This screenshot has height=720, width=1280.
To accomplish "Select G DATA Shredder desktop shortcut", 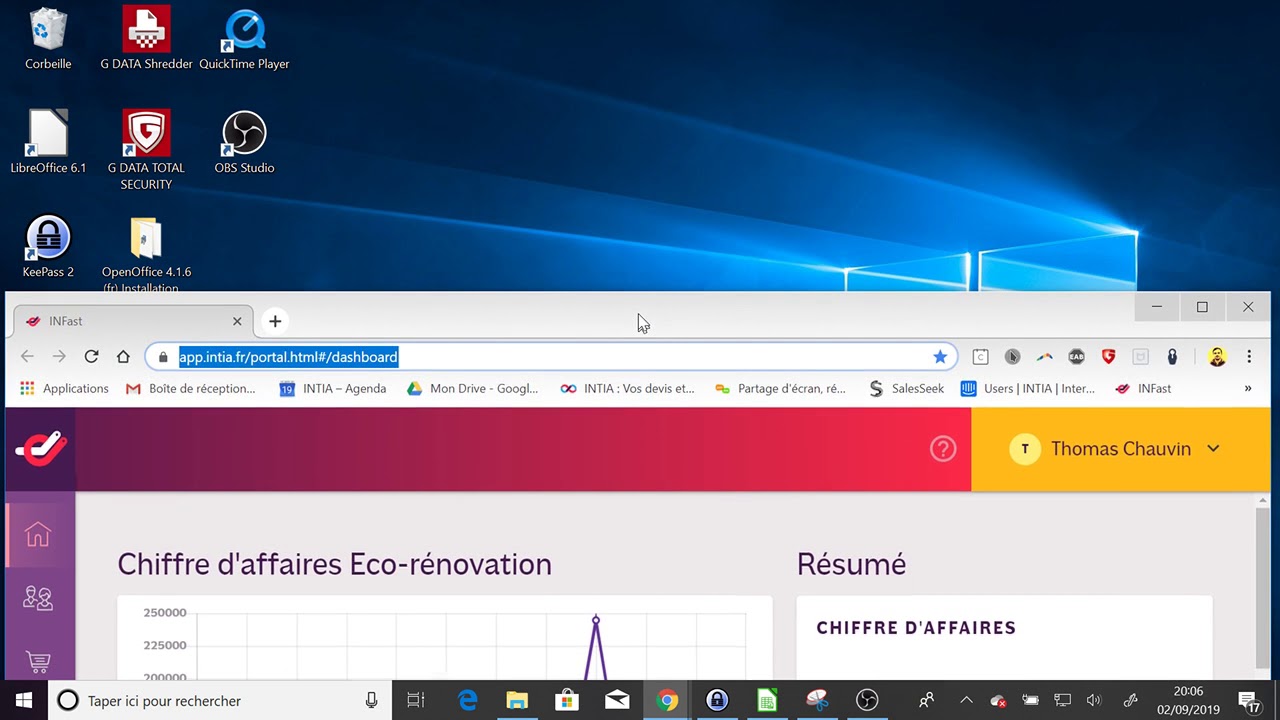I will (x=146, y=38).
